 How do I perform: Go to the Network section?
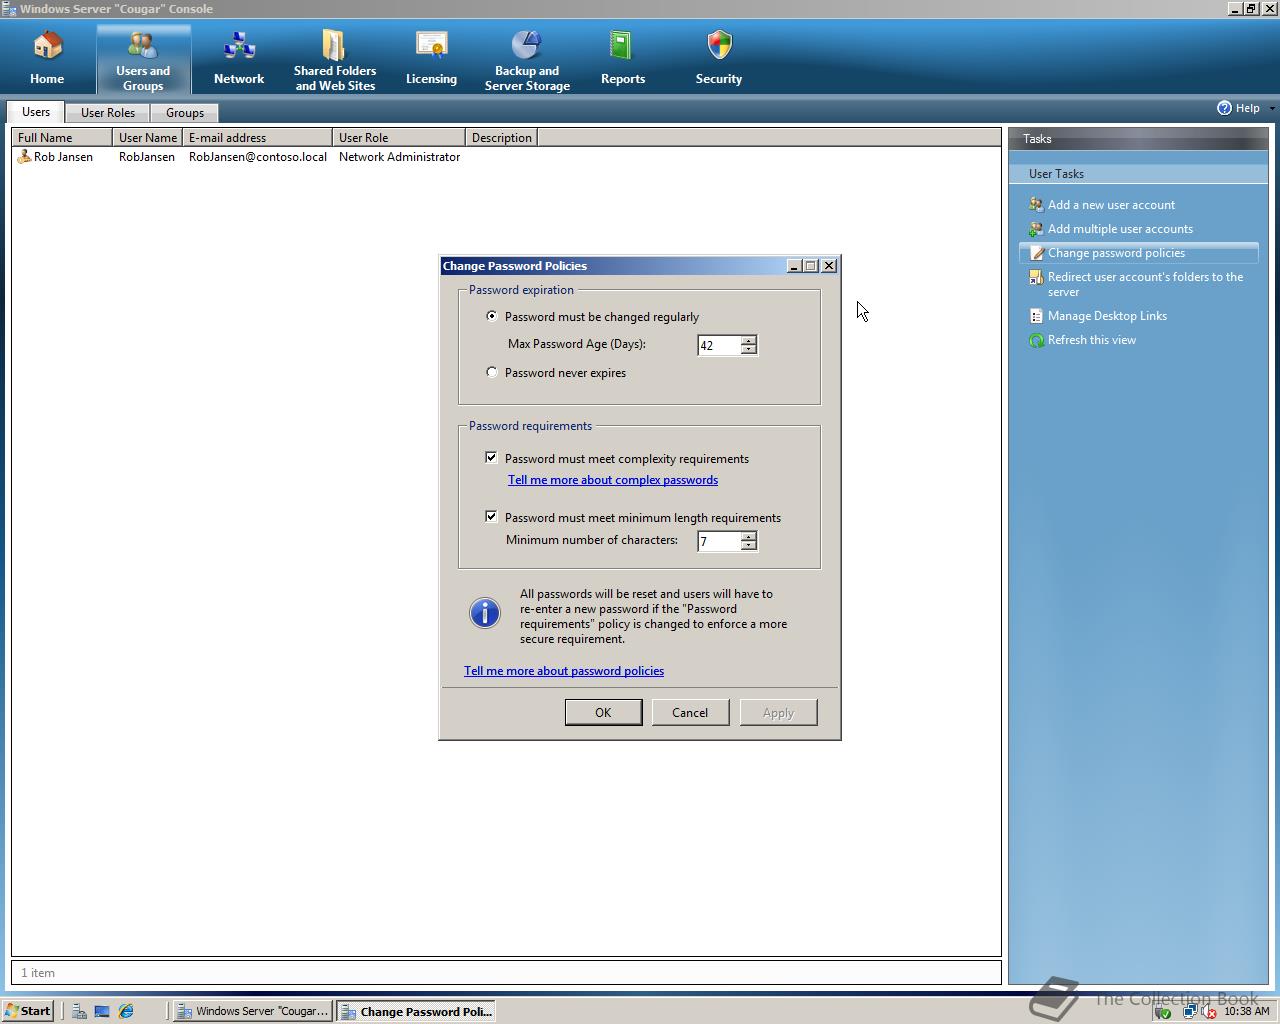point(239,58)
